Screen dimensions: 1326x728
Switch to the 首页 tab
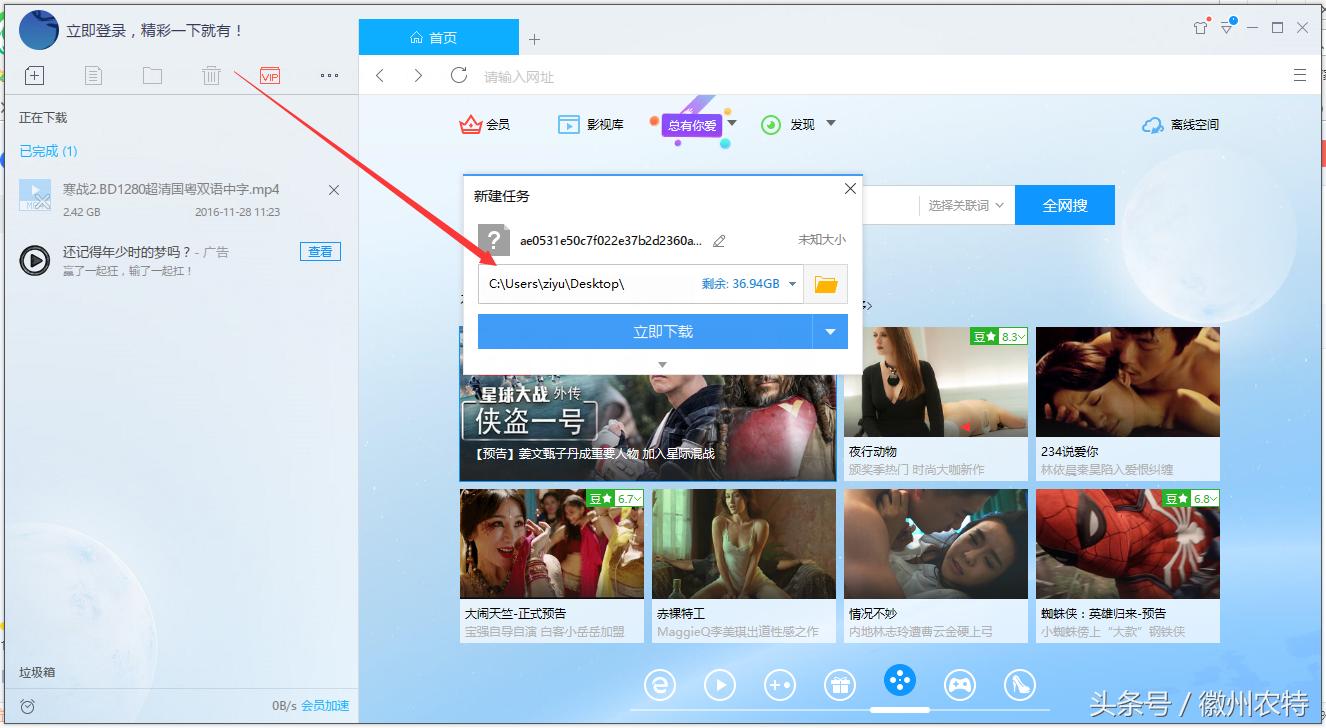click(x=438, y=38)
